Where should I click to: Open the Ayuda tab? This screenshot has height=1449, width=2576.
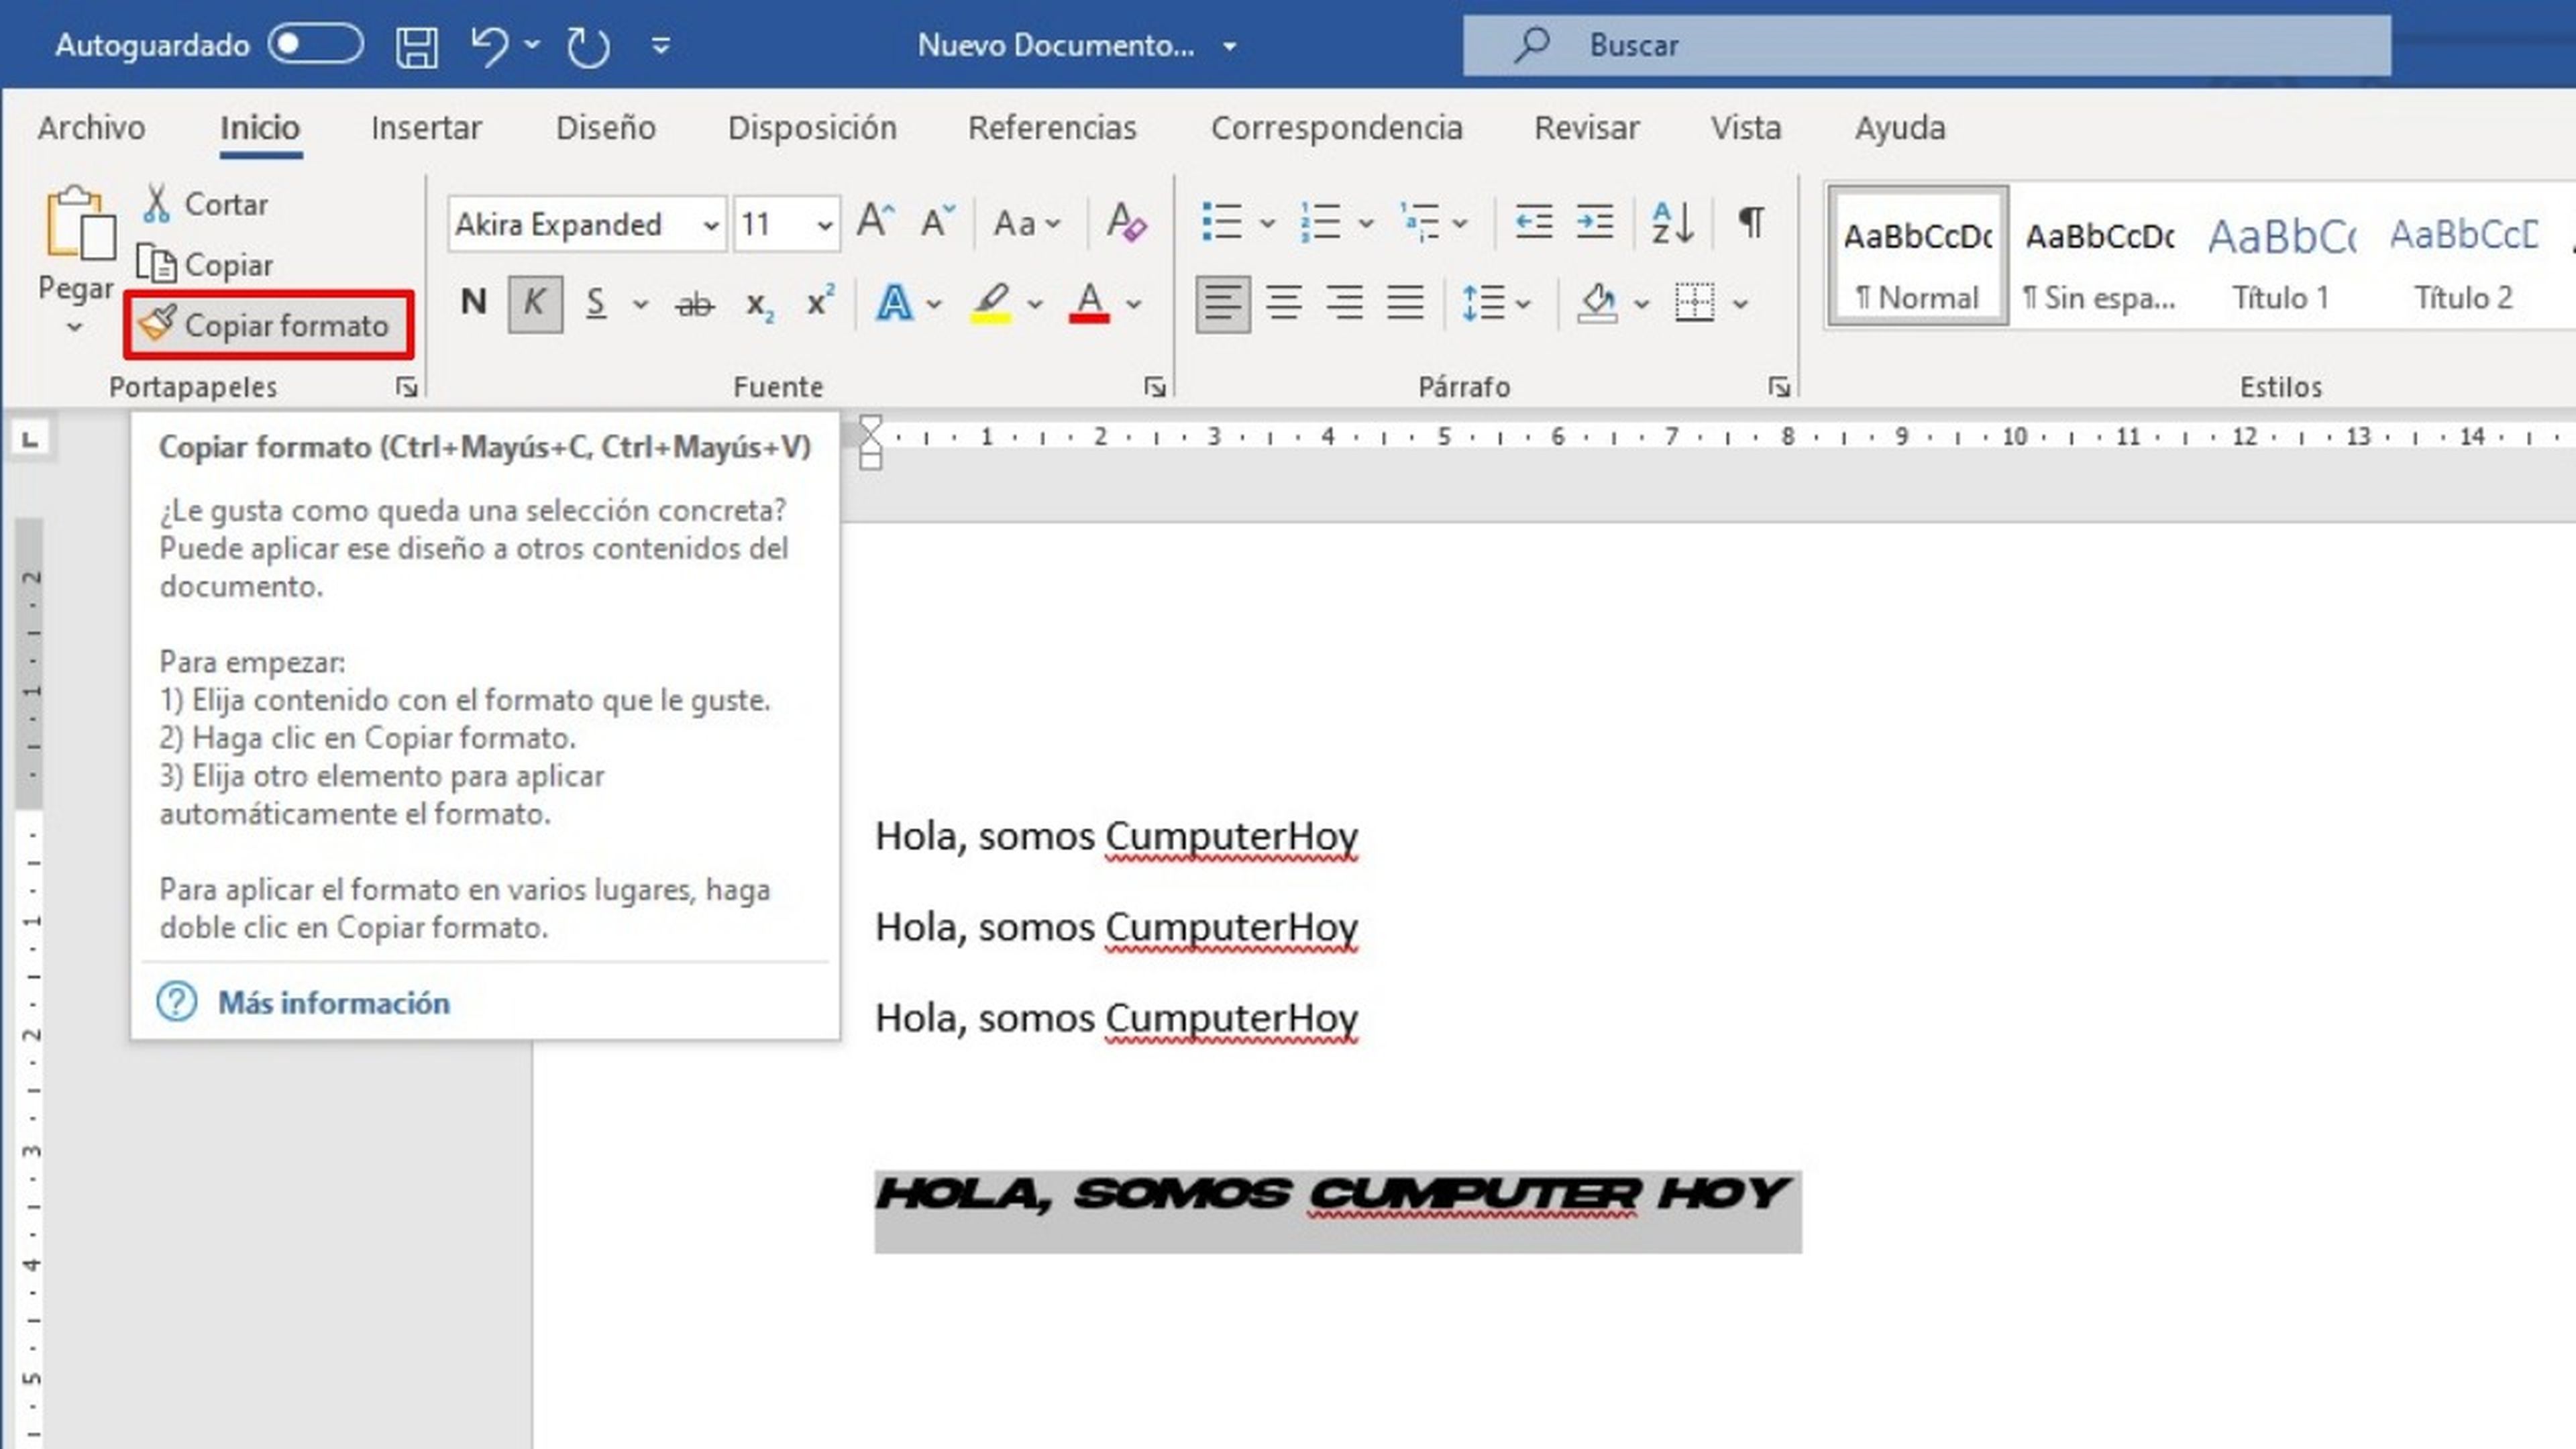pyautogui.click(x=1900, y=128)
